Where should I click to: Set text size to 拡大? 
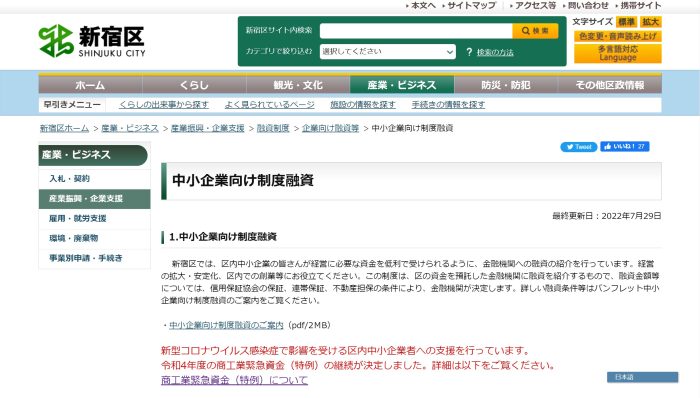[650, 22]
